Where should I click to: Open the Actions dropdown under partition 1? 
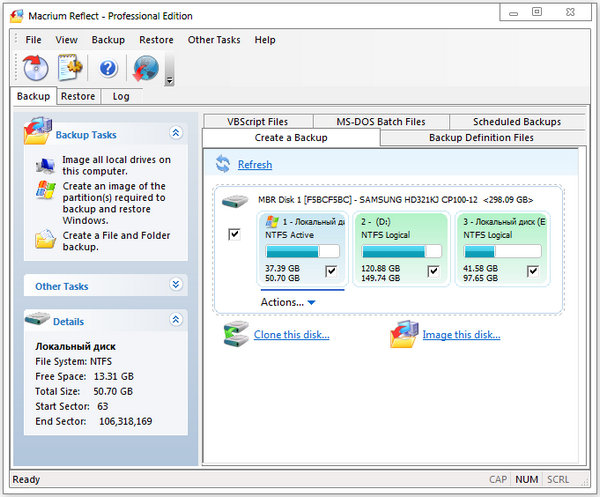(x=288, y=302)
